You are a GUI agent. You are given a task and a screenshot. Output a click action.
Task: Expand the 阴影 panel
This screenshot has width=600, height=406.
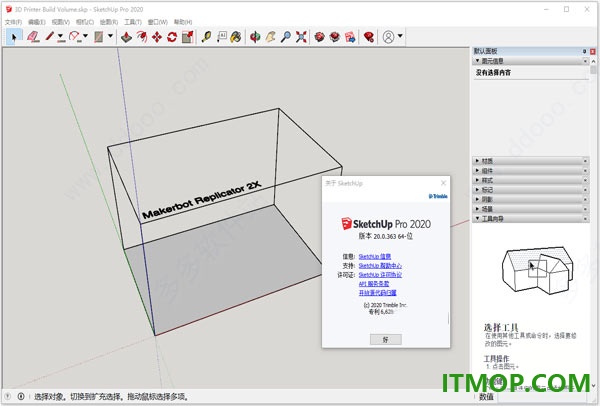tap(477, 199)
